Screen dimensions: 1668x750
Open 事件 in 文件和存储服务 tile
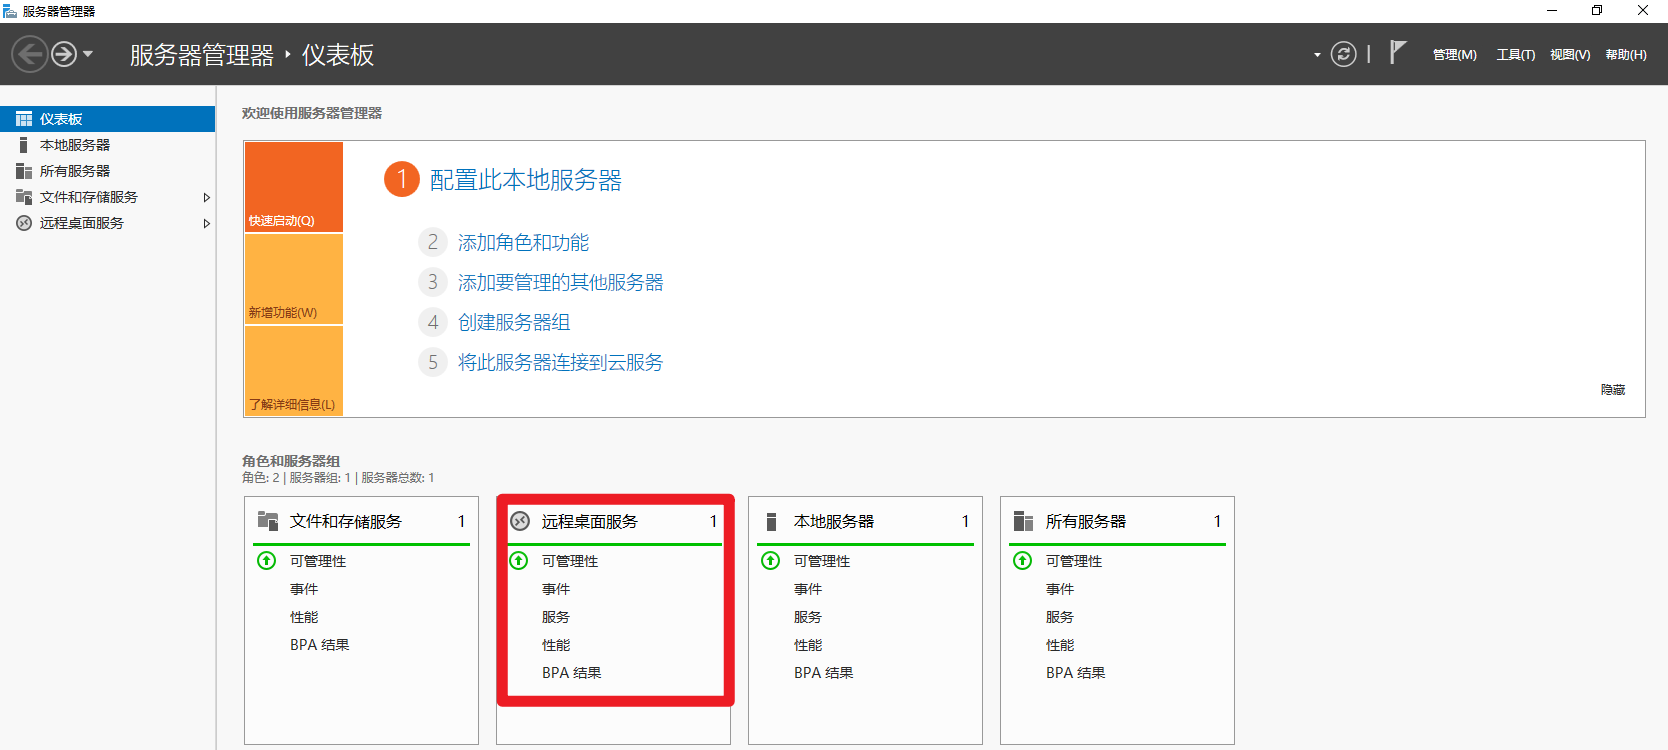(304, 589)
